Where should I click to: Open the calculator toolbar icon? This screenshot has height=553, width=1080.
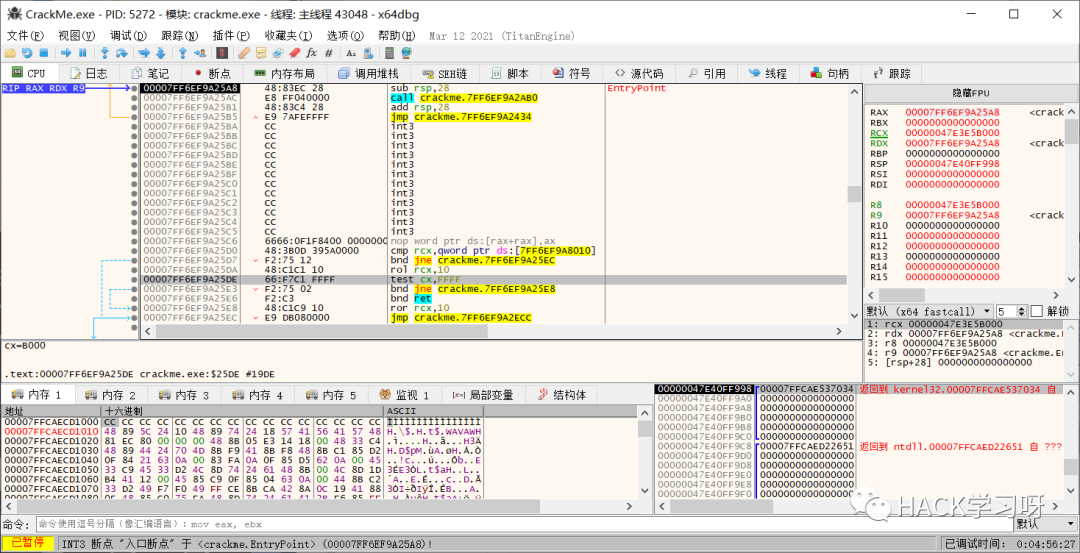pyautogui.click(x=389, y=53)
